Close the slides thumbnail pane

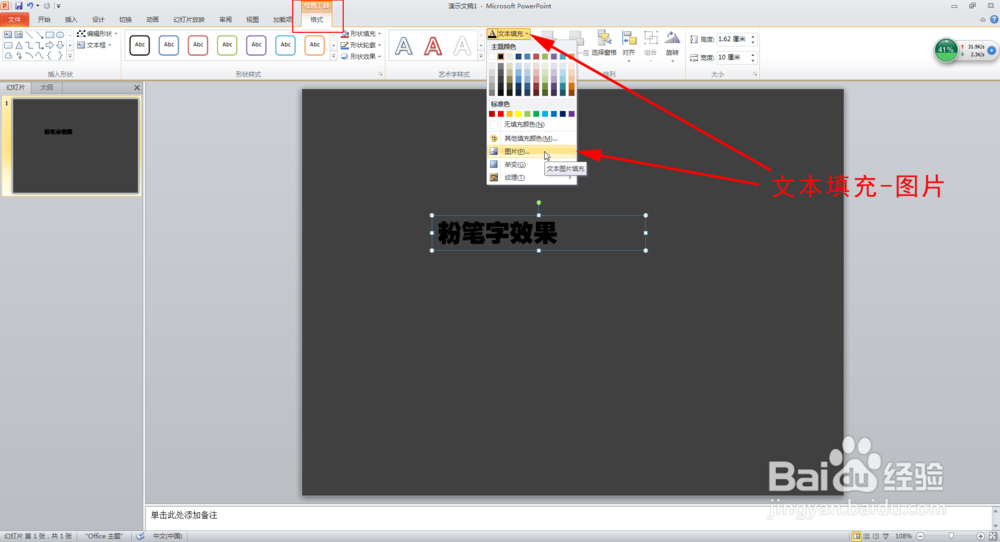pos(136,87)
